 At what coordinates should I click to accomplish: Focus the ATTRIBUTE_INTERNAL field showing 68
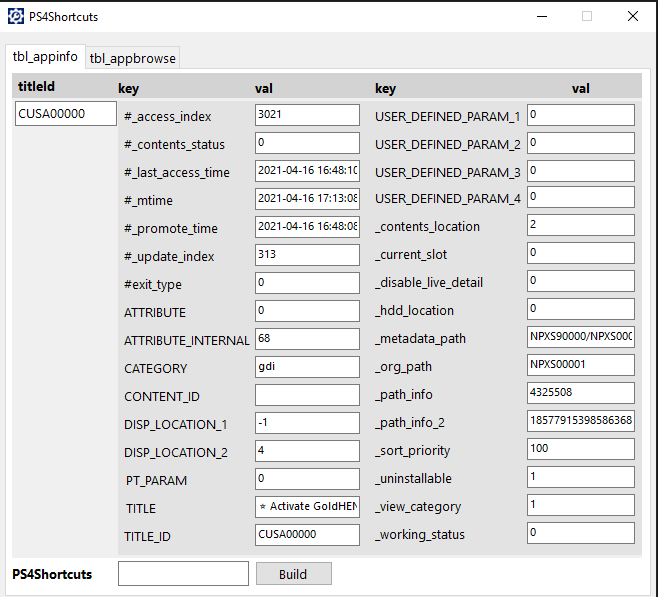(307, 339)
